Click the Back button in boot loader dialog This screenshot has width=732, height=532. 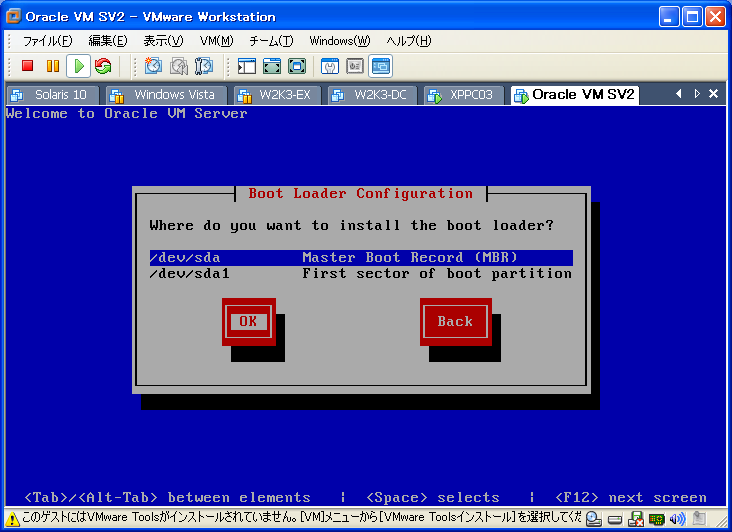pos(455,322)
